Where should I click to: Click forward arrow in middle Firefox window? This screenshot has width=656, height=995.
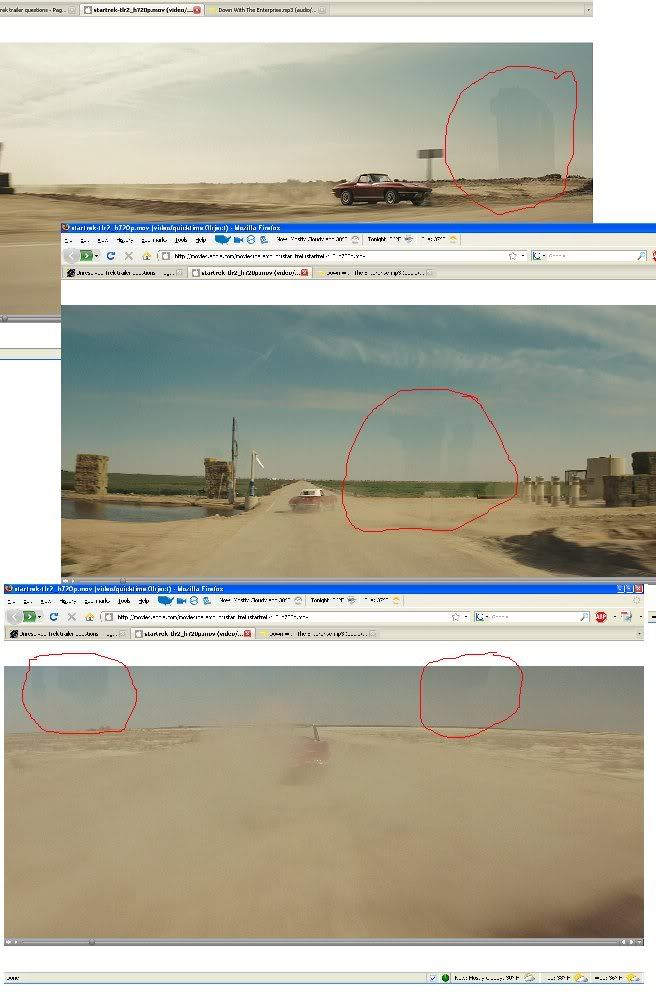(x=86, y=256)
